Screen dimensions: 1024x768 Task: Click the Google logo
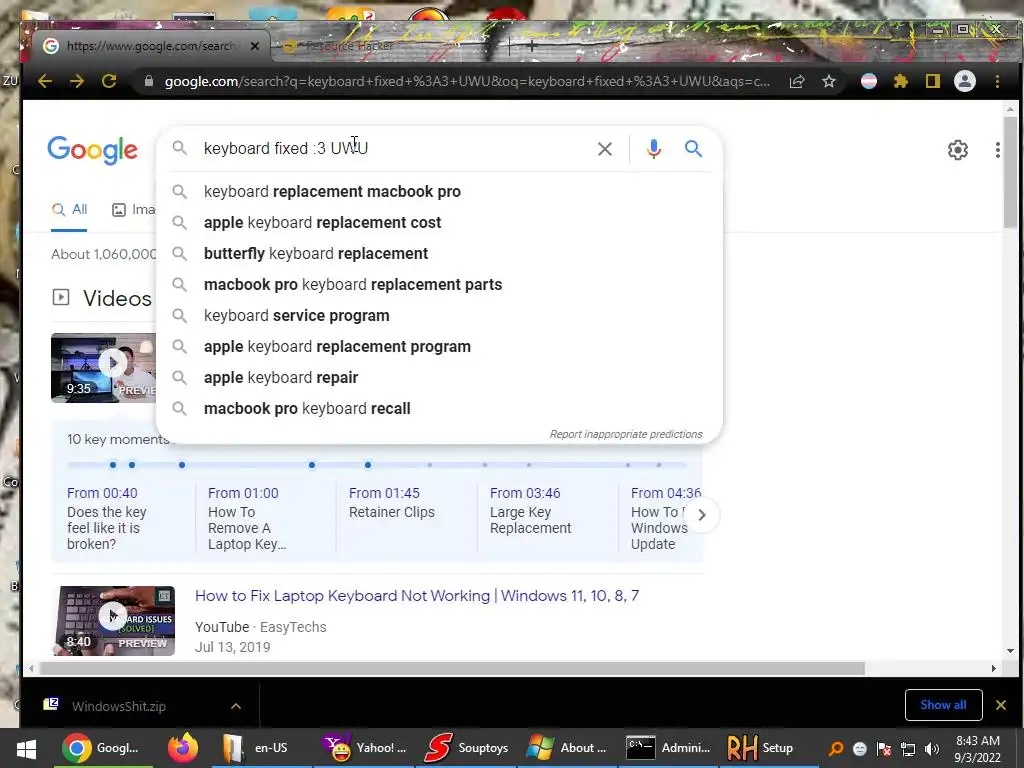click(92, 150)
